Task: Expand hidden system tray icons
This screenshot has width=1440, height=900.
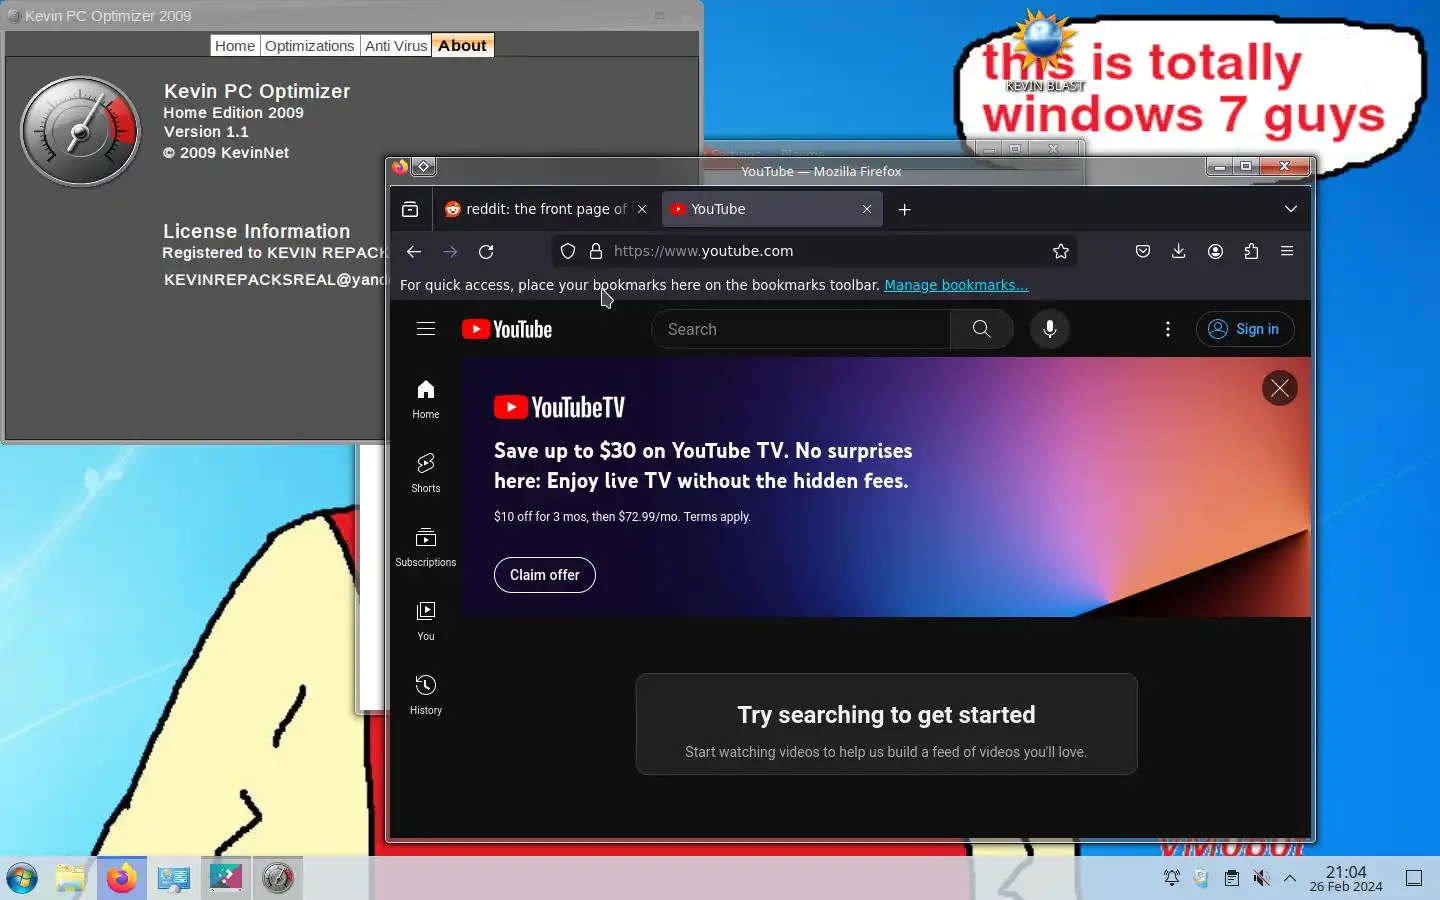Action: click(x=1290, y=878)
